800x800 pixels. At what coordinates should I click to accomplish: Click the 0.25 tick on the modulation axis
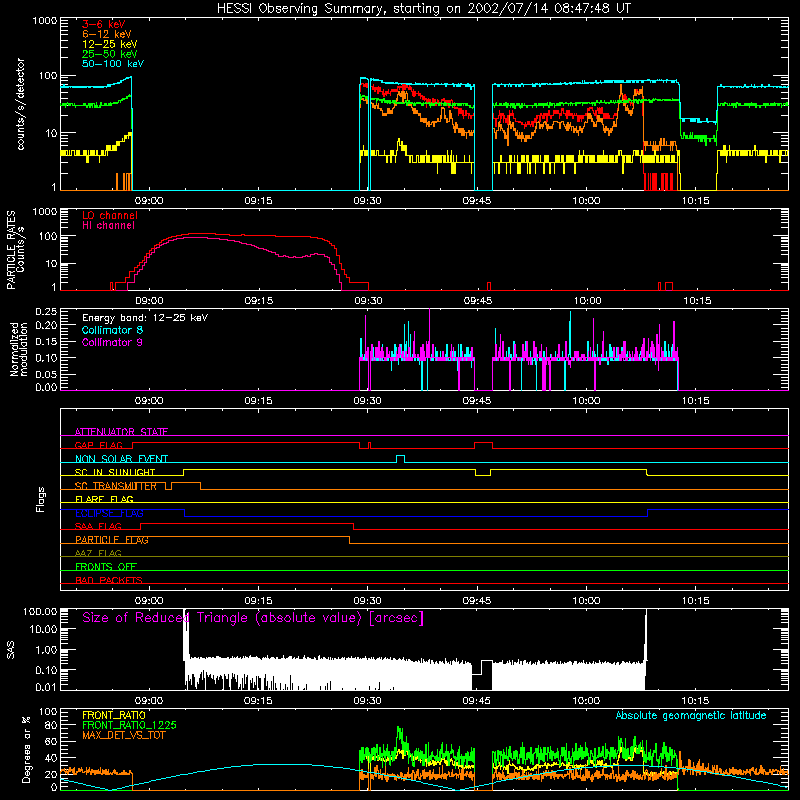point(46,311)
